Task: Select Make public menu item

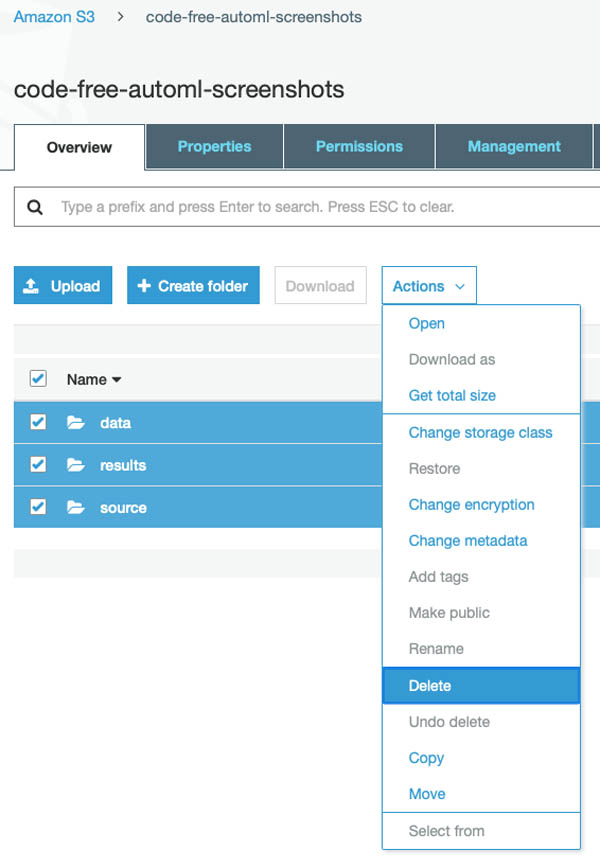Action: [481, 612]
